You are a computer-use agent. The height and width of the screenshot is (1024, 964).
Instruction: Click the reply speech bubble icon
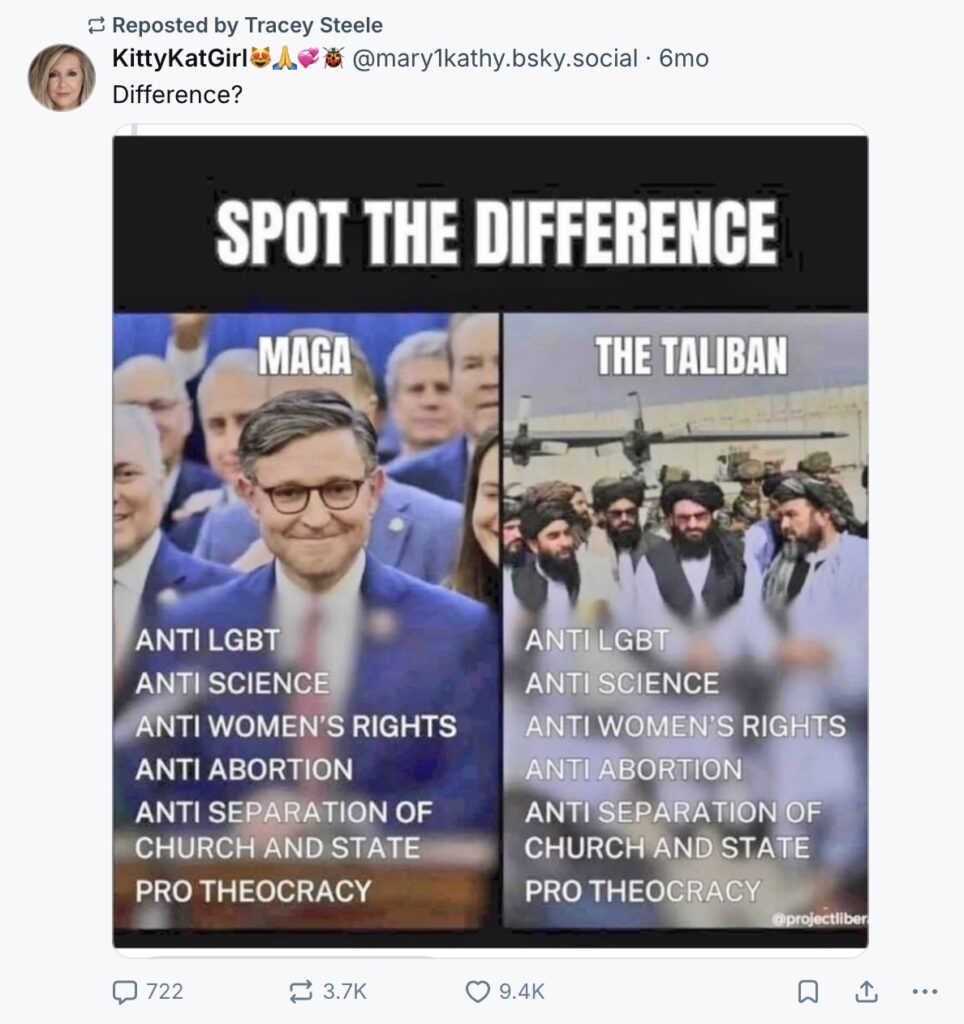click(124, 991)
